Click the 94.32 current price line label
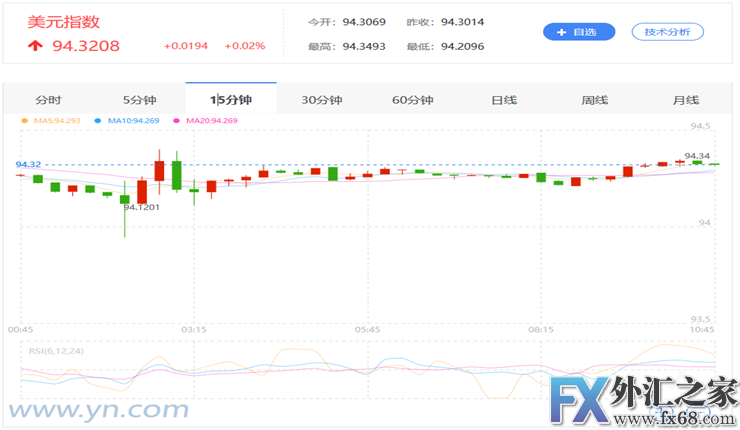 (28, 164)
